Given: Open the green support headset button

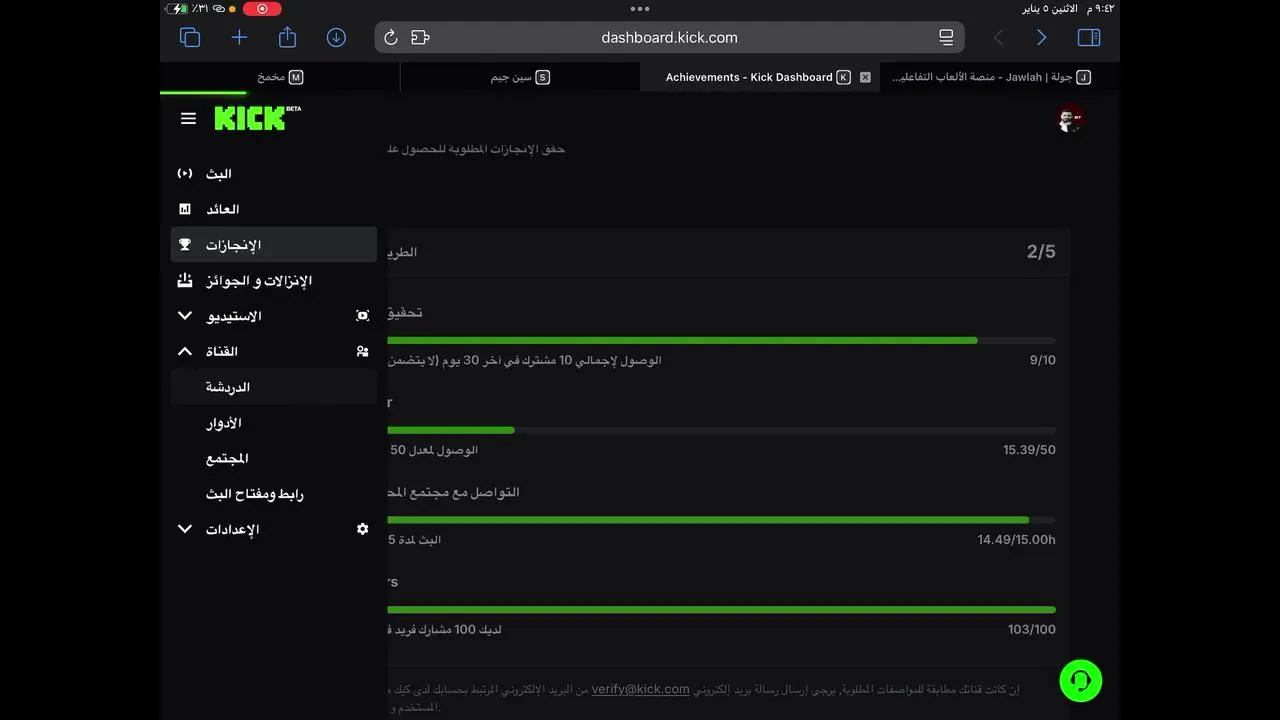Looking at the screenshot, I should click(1081, 681).
